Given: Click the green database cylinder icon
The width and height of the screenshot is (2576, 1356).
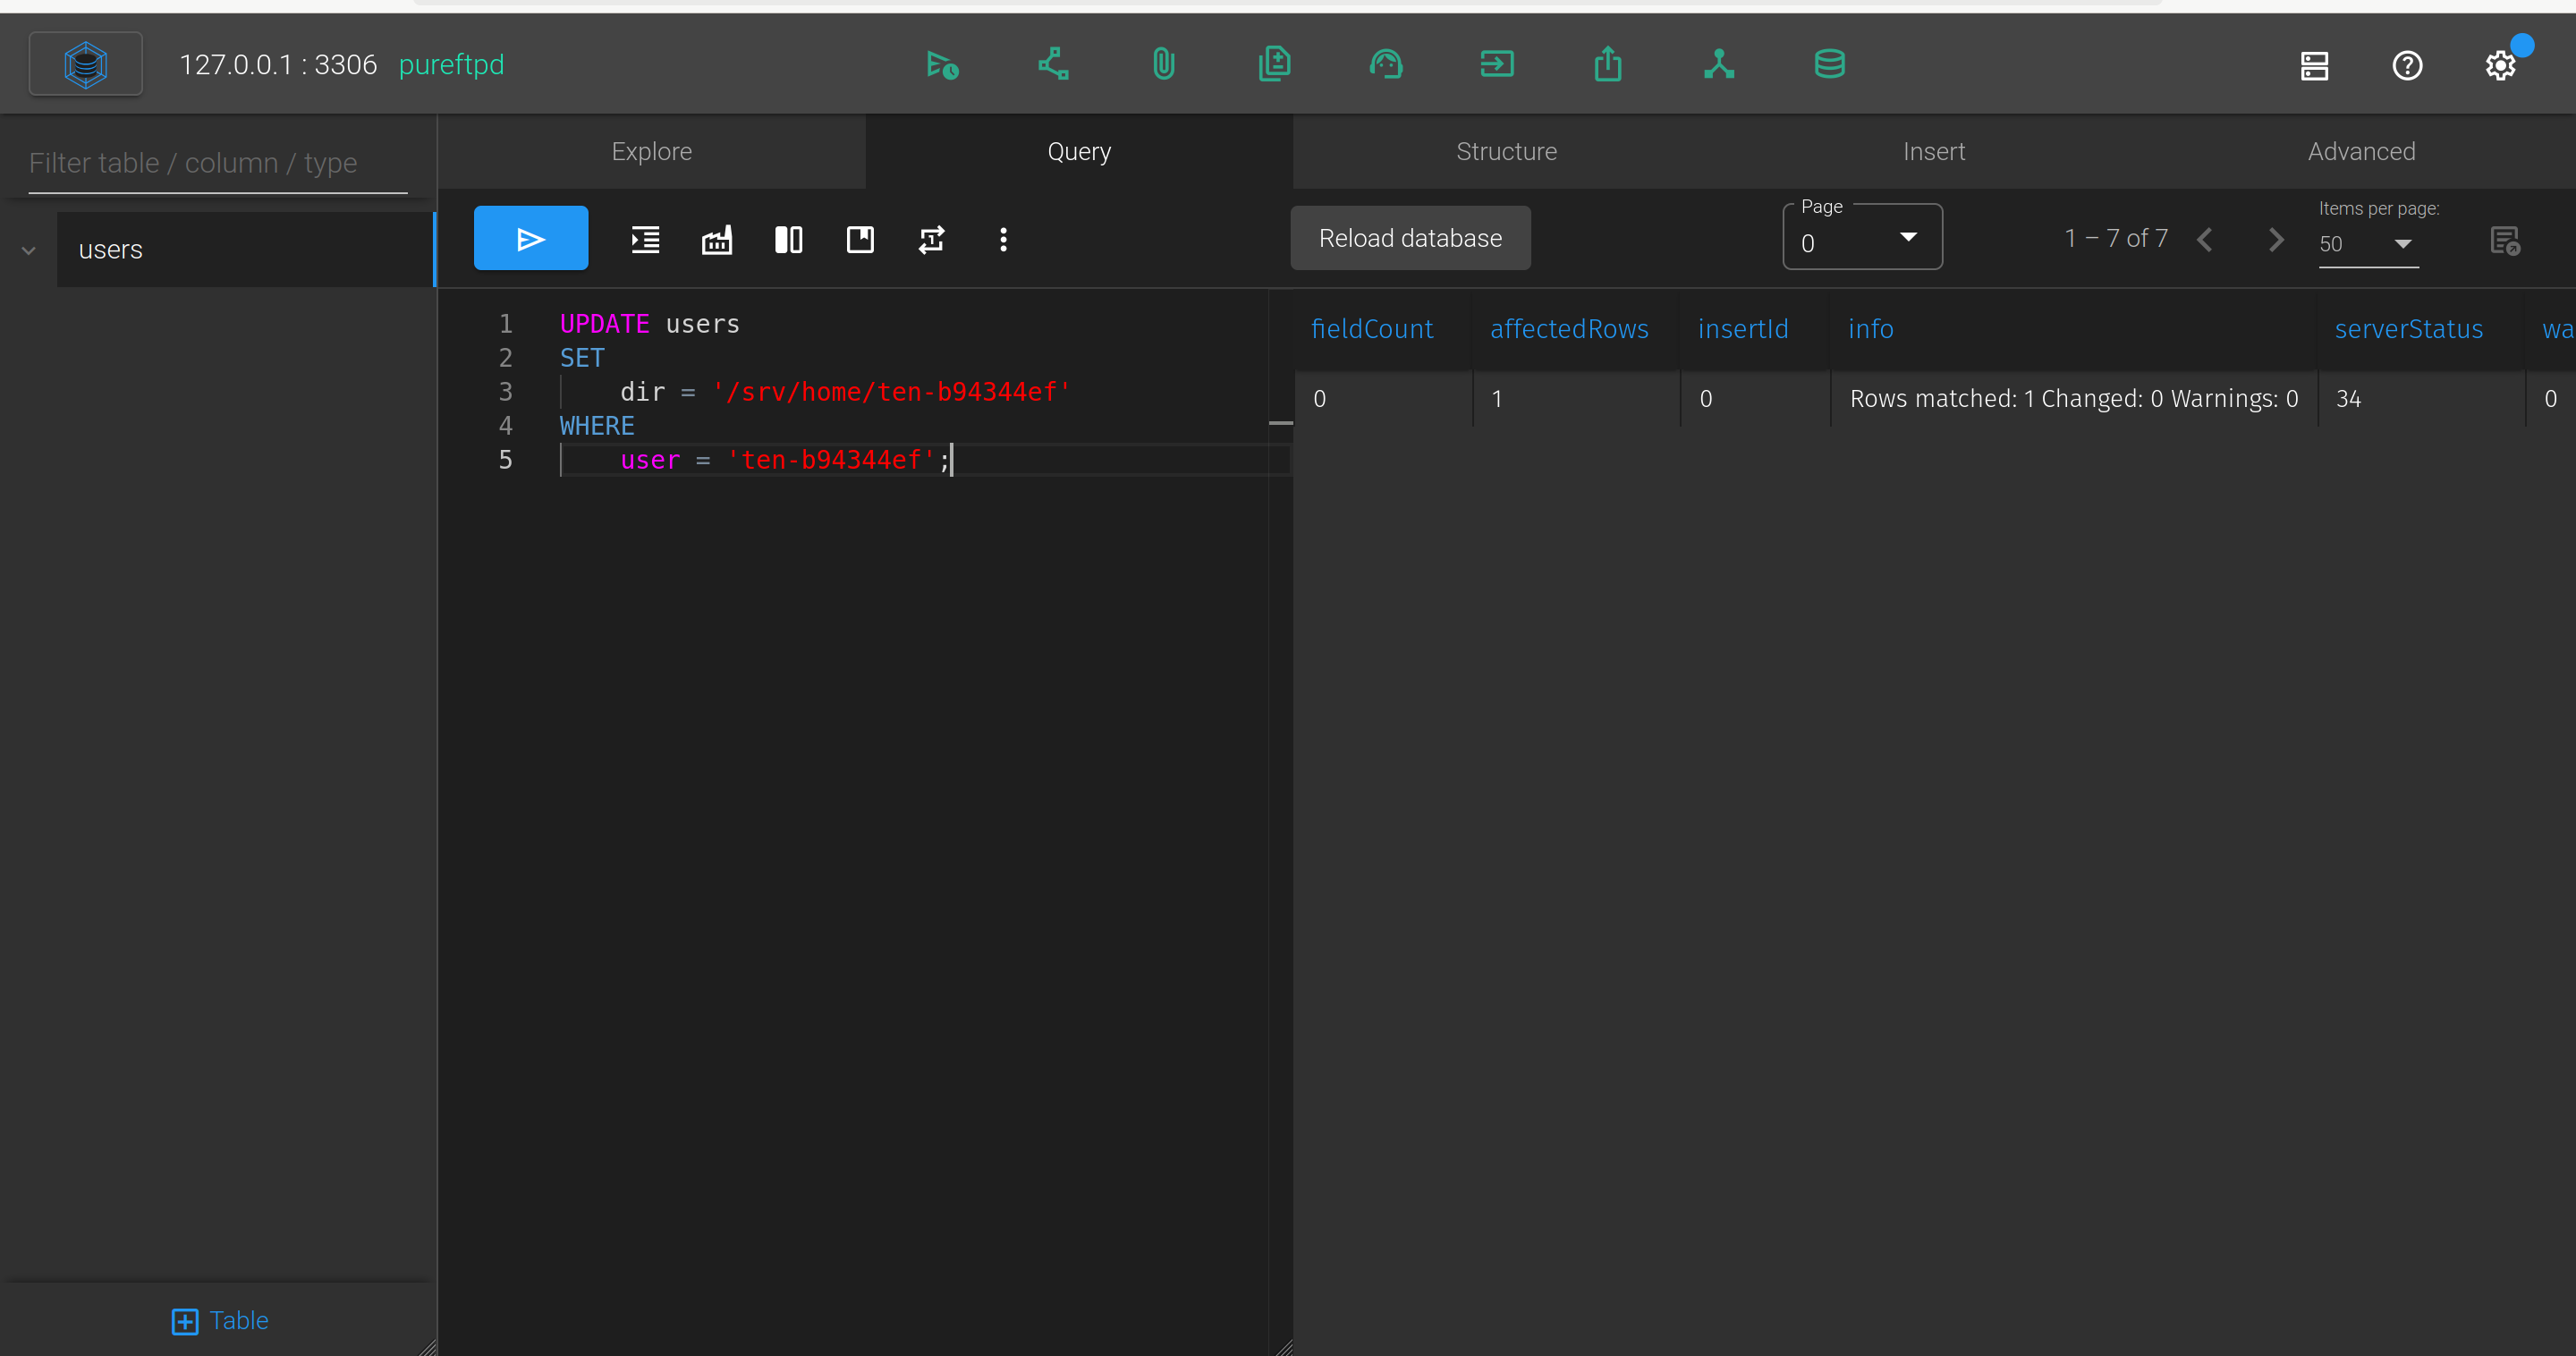Looking at the screenshot, I should 1830,65.
